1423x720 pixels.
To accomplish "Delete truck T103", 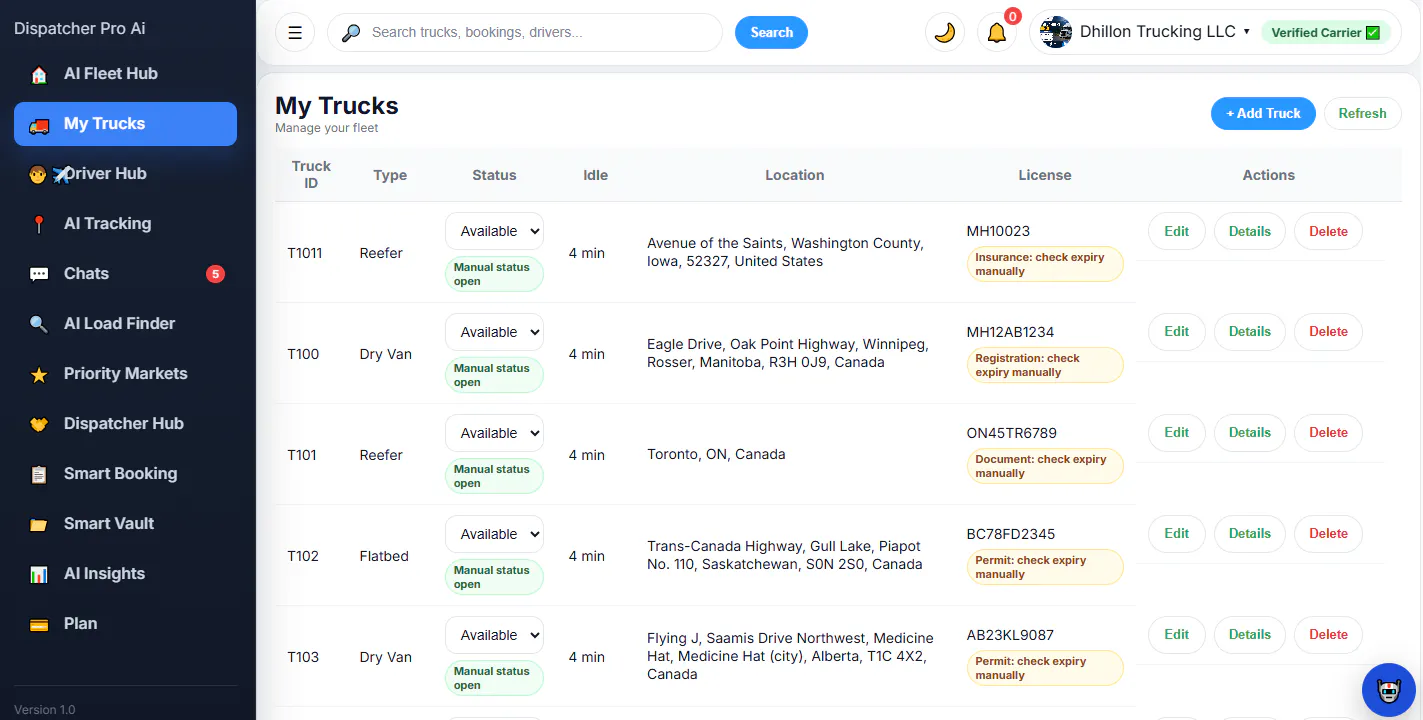I will coord(1328,635).
